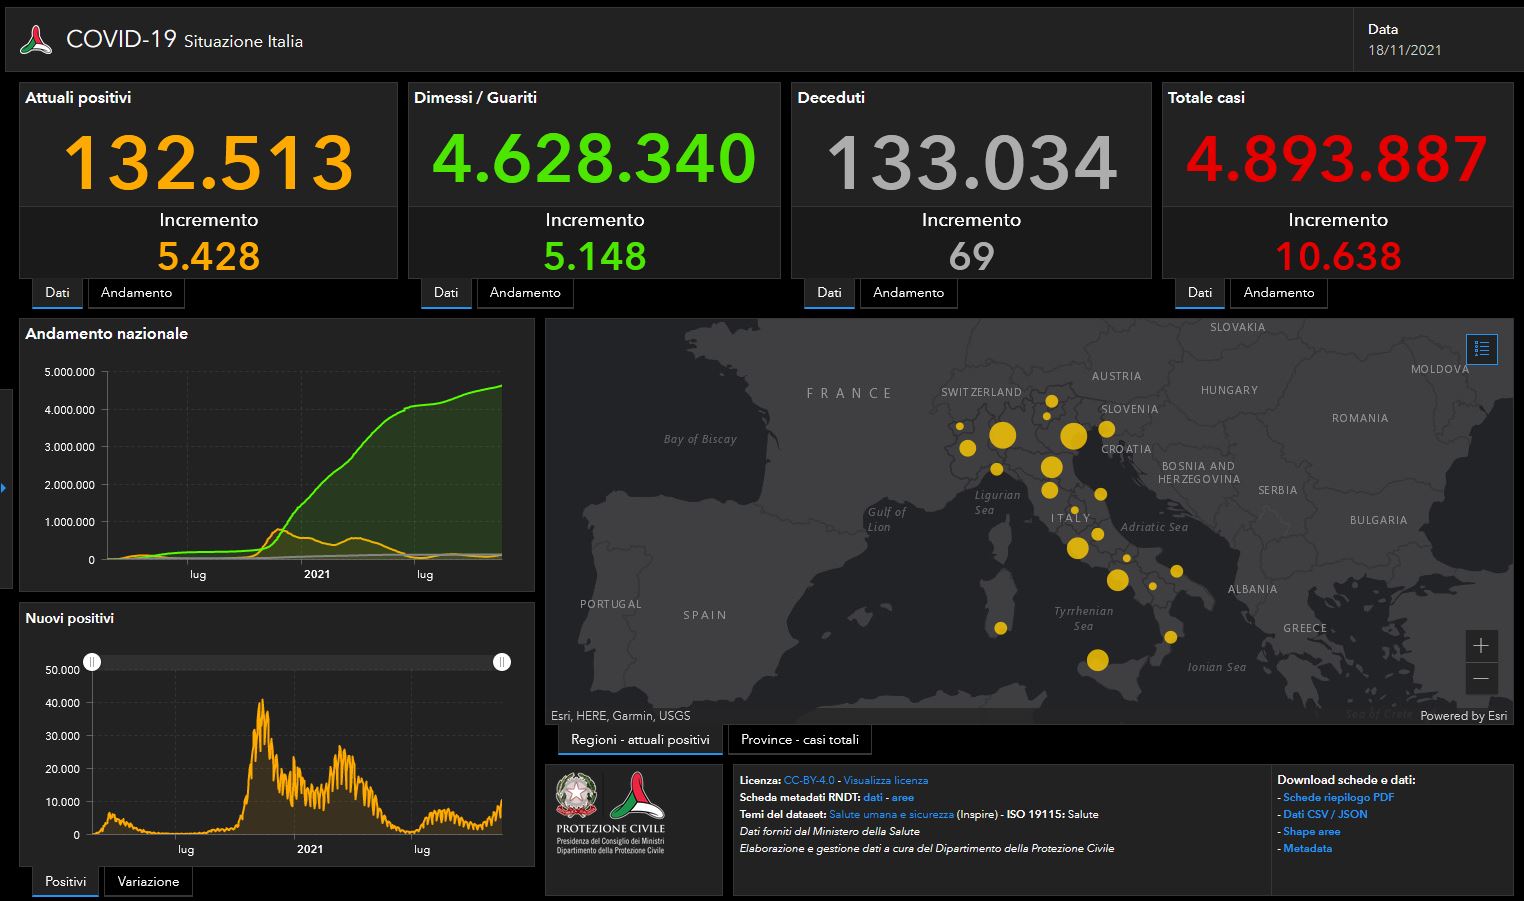The image size is (1524, 901).
Task: Select the Regioni - attuali positivi tab
Action: [639, 739]
